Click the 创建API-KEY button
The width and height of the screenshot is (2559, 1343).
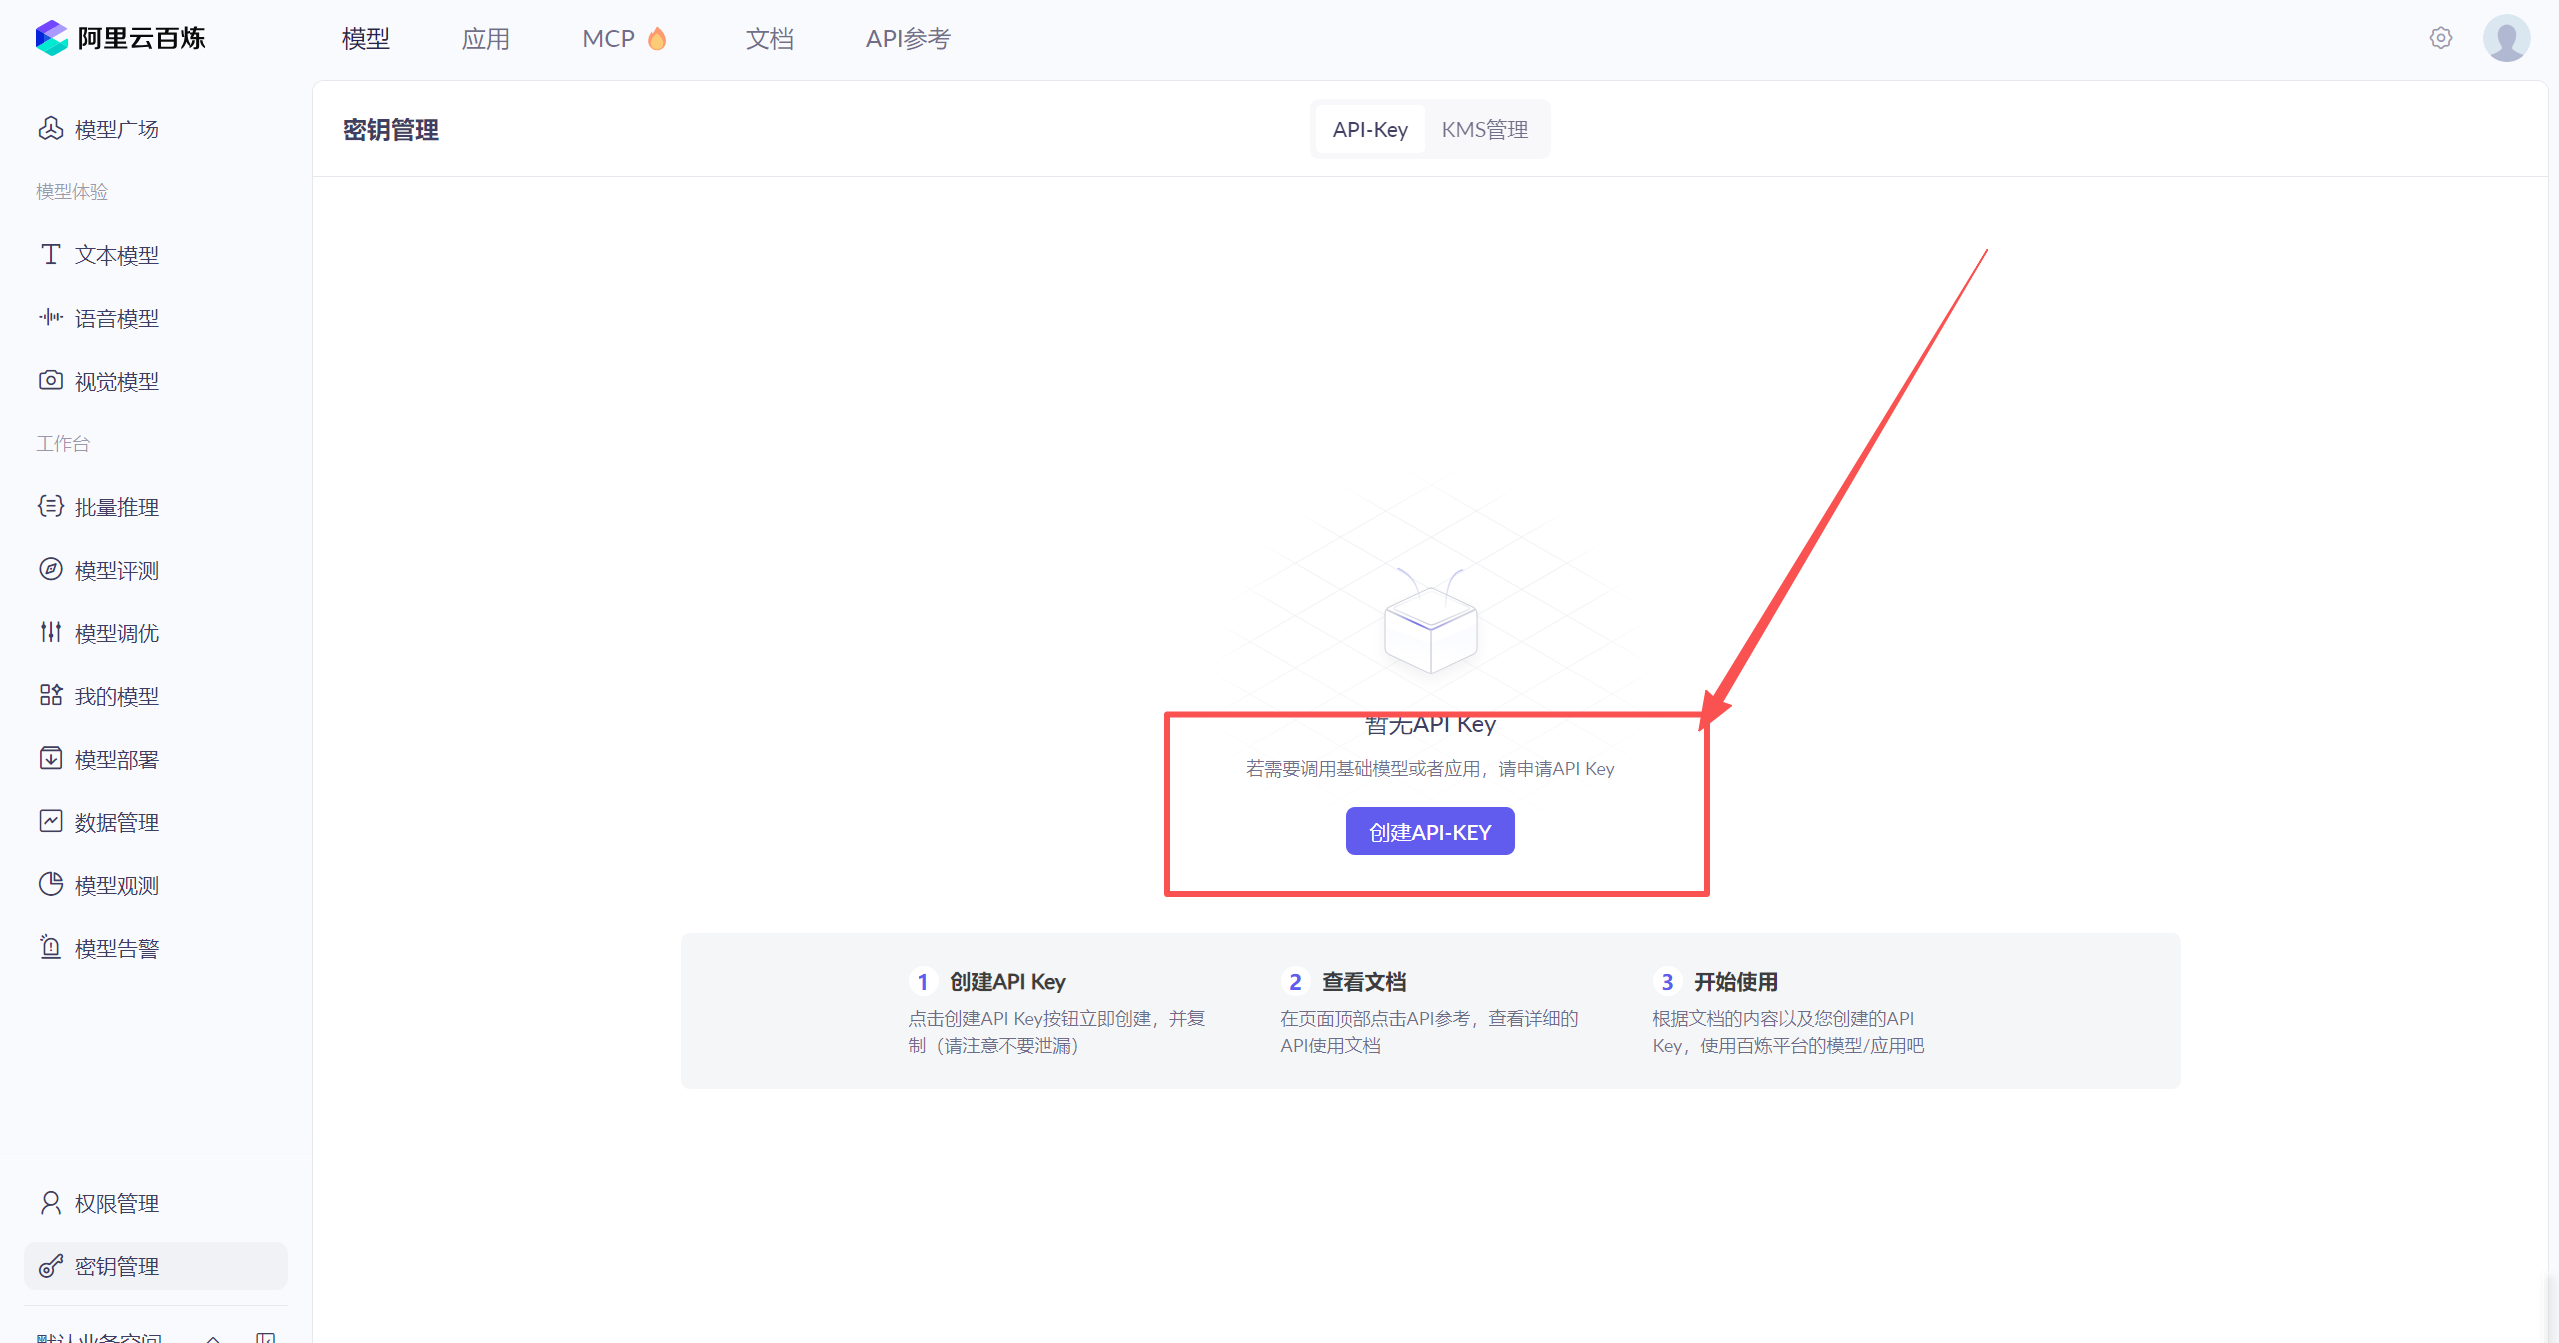(x=1429, y=832)
